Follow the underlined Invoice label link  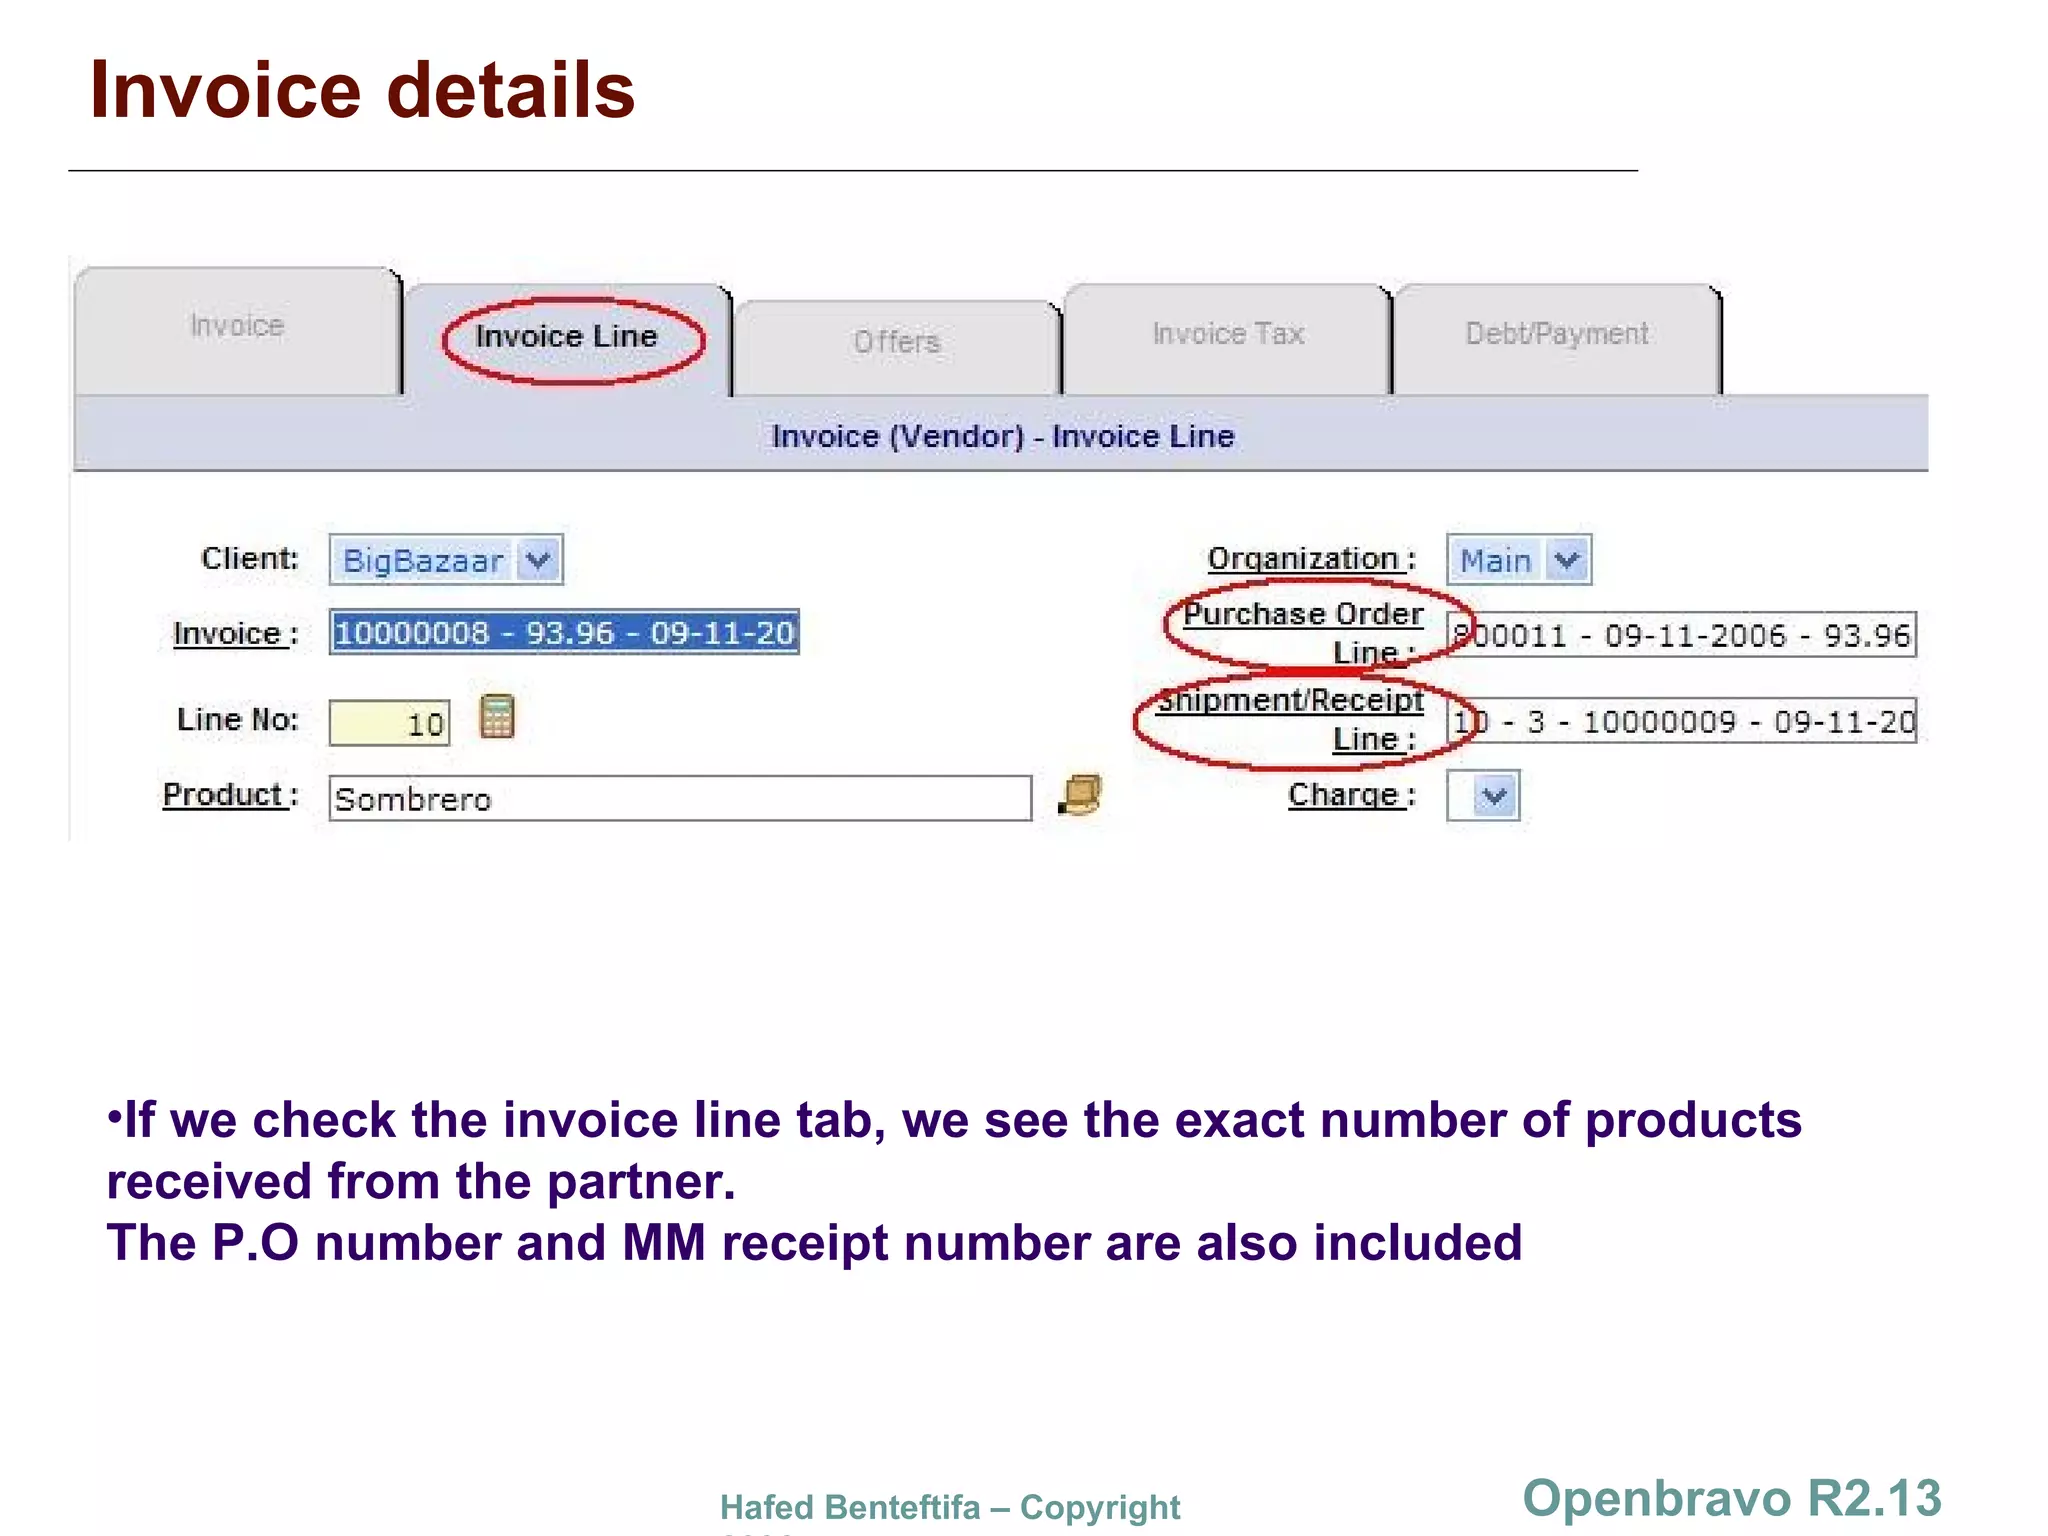[x=228, y=634]
